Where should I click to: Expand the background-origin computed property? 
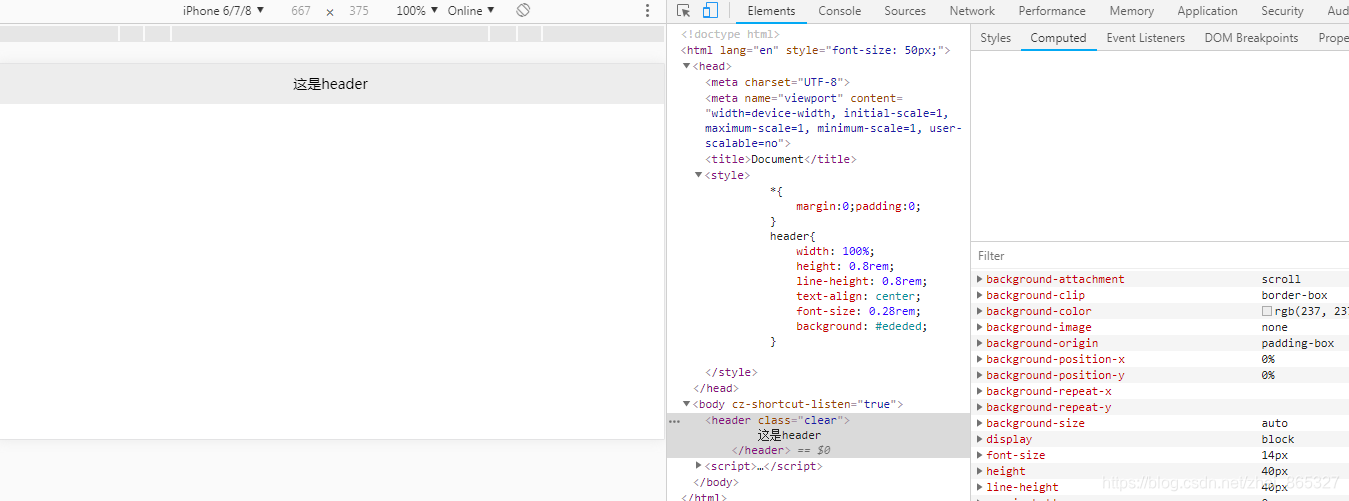pos(980,344)
